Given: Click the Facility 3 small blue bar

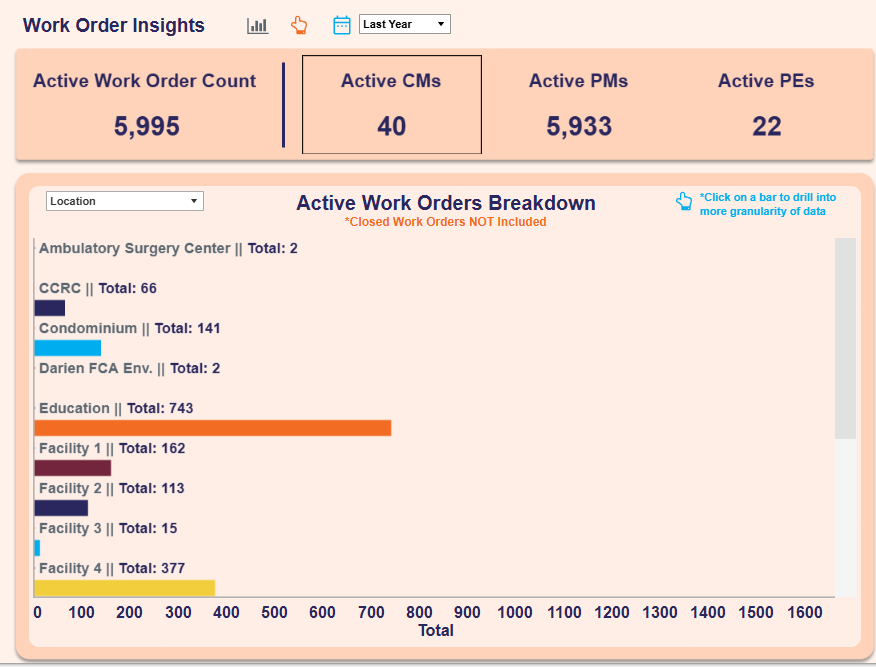Looking at the screenshot, I should (x=38, y=547).
